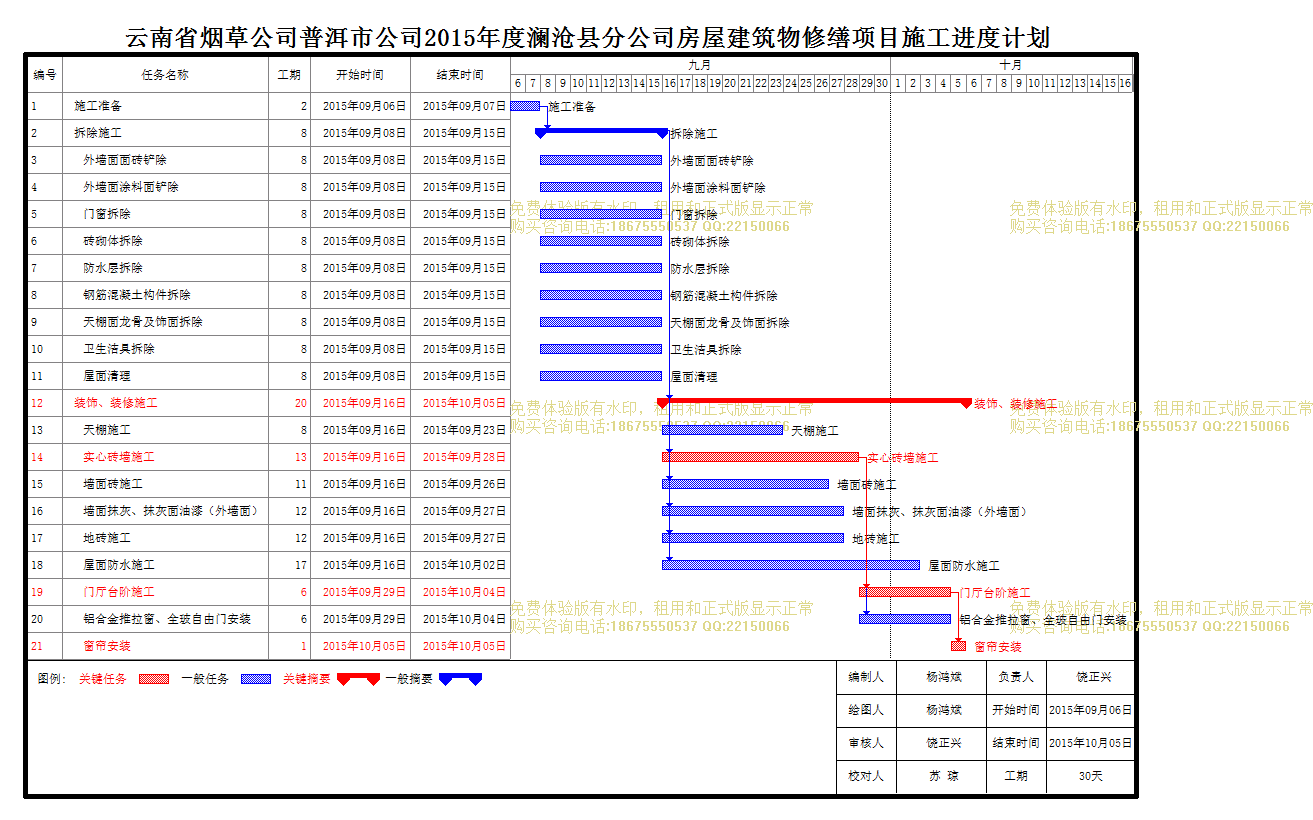Click row number 14 in the 编号 column
1313x820 pixels.
(37, 457)
